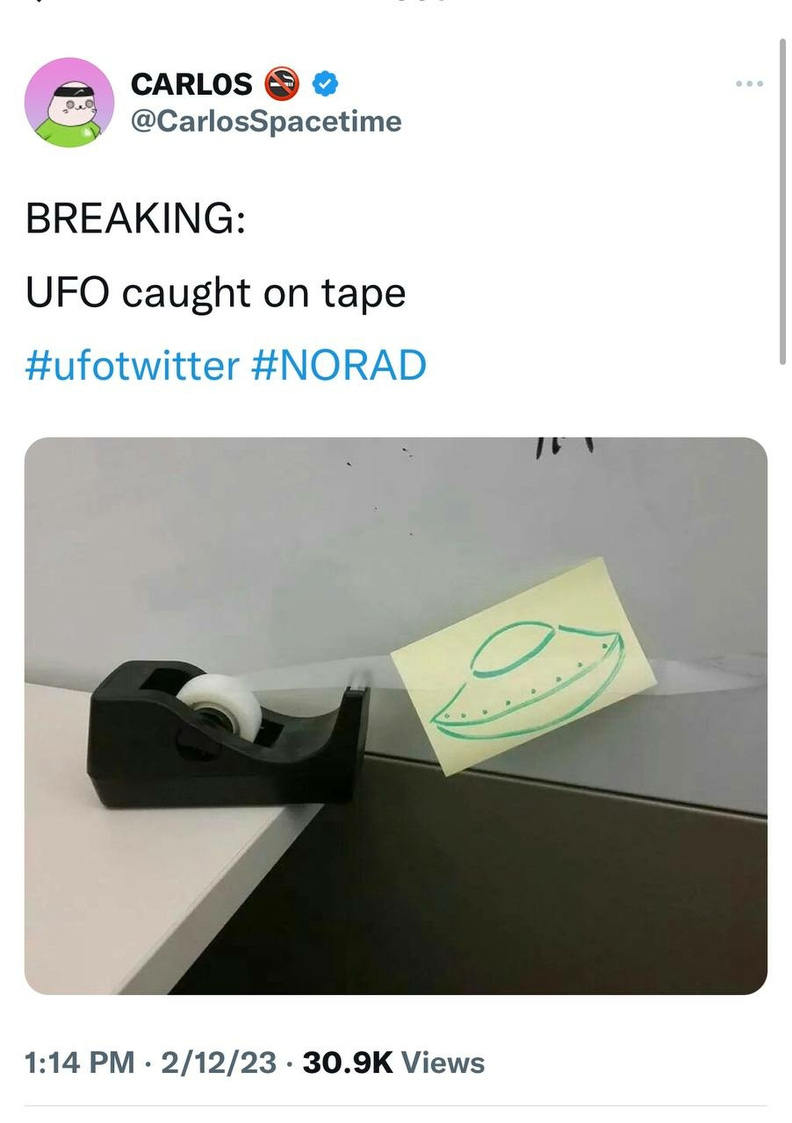Screen dimensions: 792x1123
Task: Click the blue verified checkmark badge
Action: tap(326, 84)
